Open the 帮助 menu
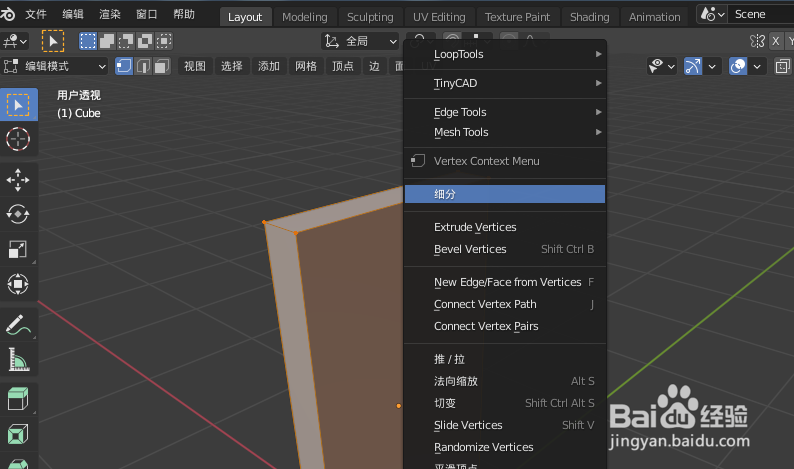 [x=184, y=14]
